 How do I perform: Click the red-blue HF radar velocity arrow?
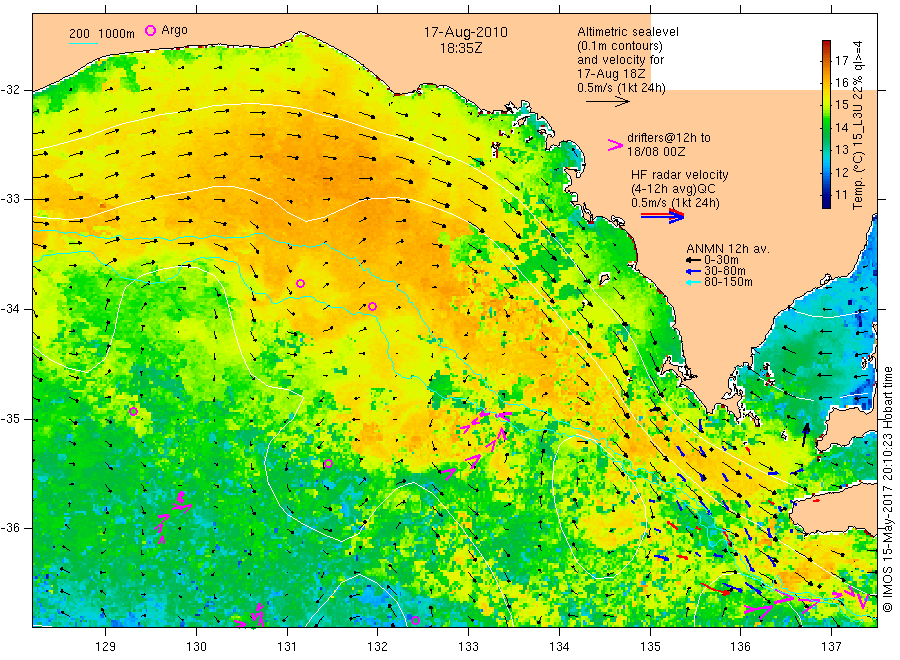pos(662,216)
